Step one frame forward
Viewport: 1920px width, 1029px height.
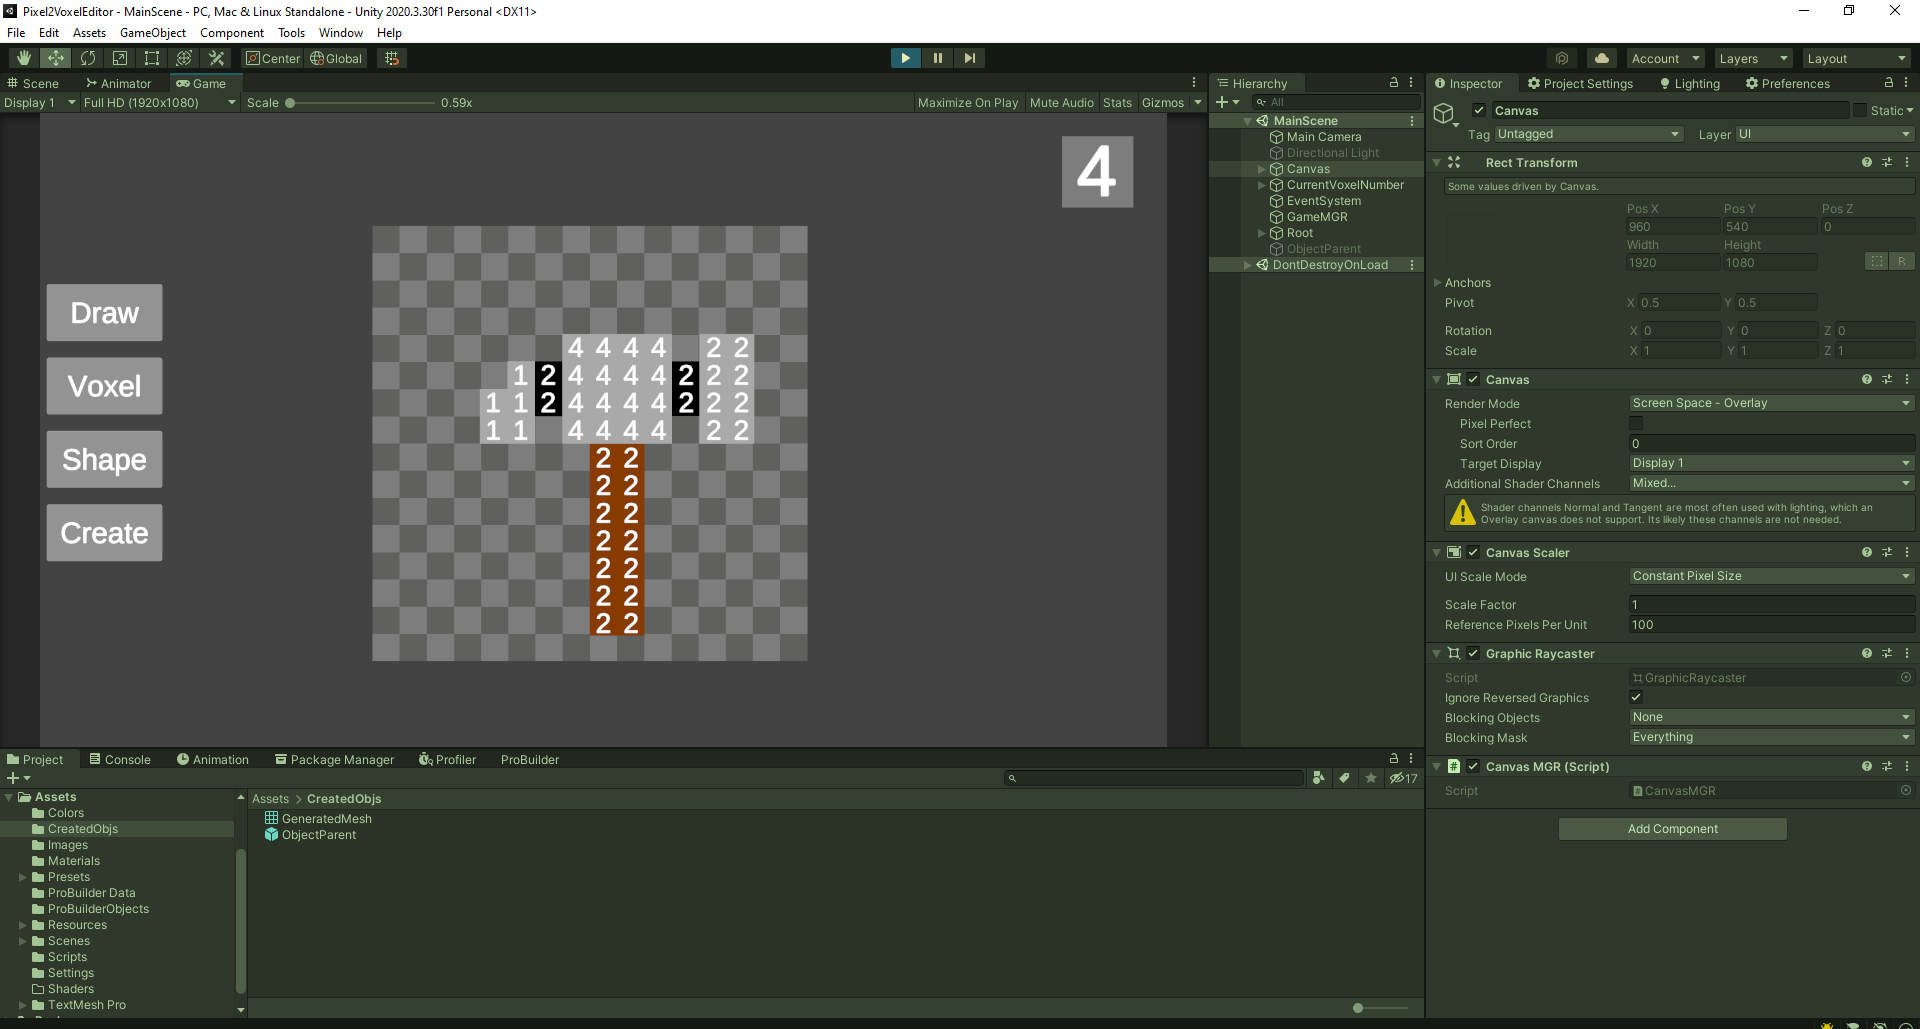point(970,58)
